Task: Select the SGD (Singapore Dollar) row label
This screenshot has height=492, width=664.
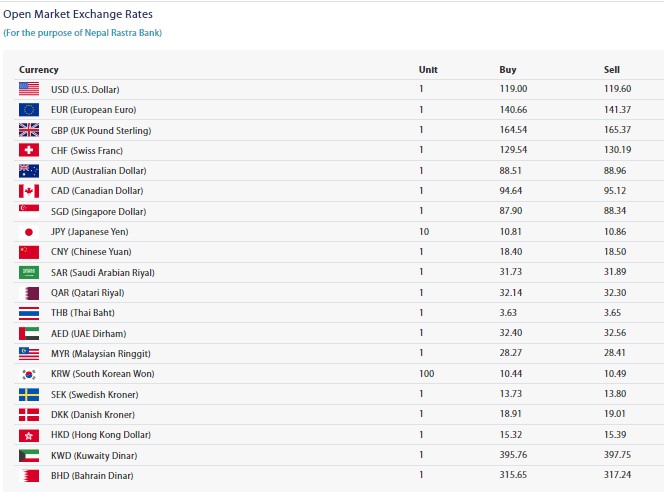Action: [98, 212]
